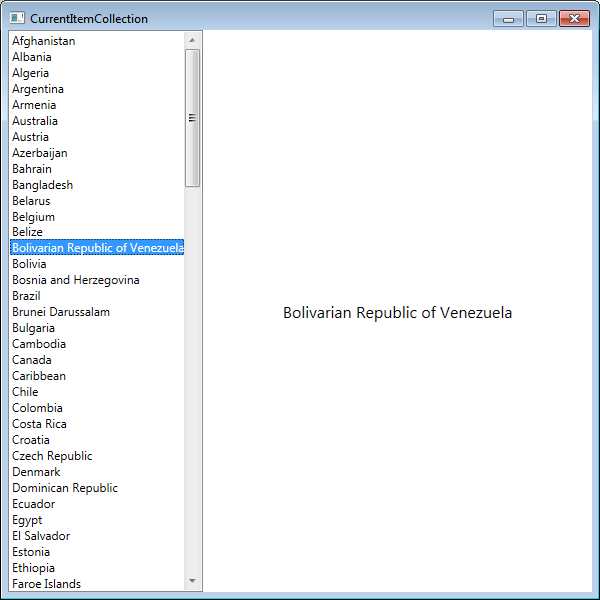600x600 pixels.
Task: Select Croatia in the list
Action: click(x=97, y=440)
